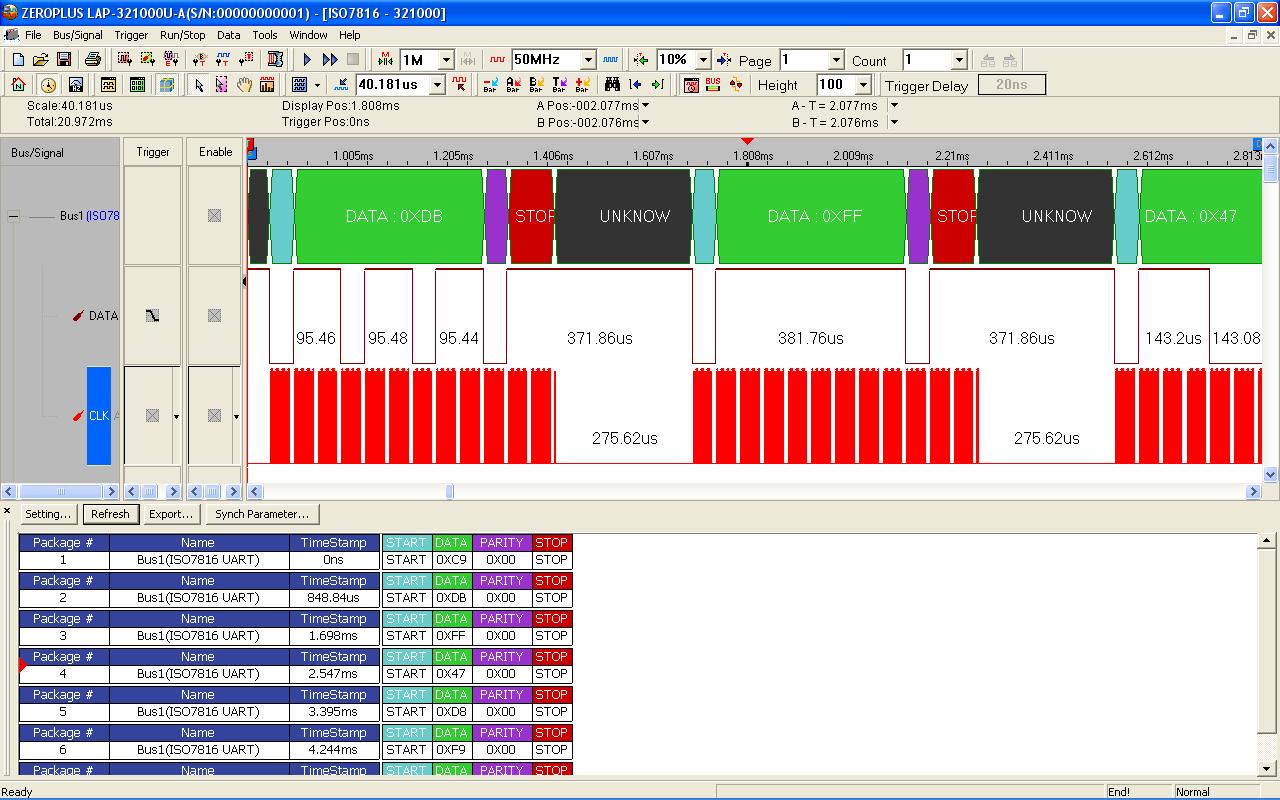Open the Run/Stop menu
This screenshot has height=800, width=1280.
point(183,35)
